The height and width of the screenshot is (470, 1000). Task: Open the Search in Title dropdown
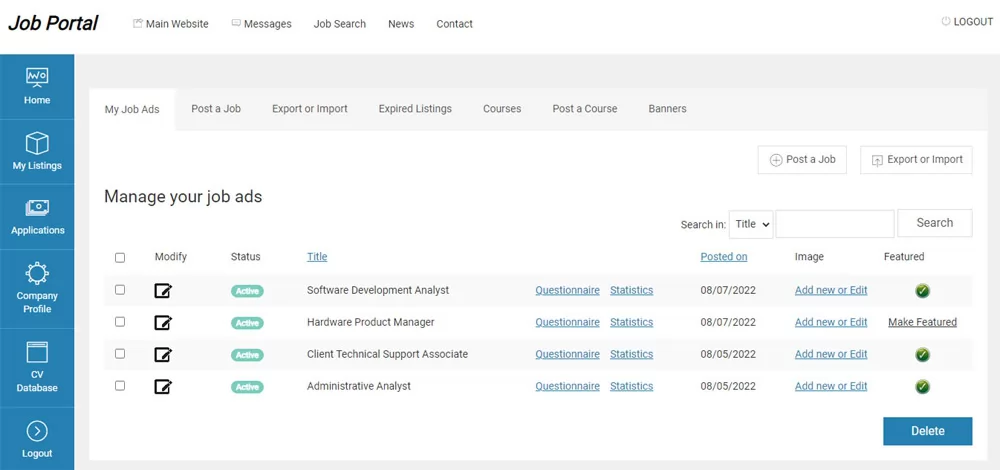pos(751,224)
